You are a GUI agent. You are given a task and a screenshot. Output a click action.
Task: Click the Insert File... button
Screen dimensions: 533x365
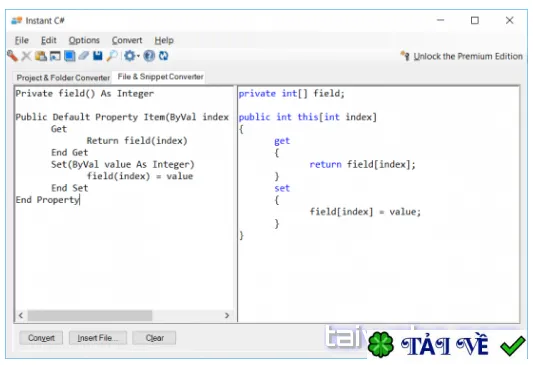click(98, 338)
